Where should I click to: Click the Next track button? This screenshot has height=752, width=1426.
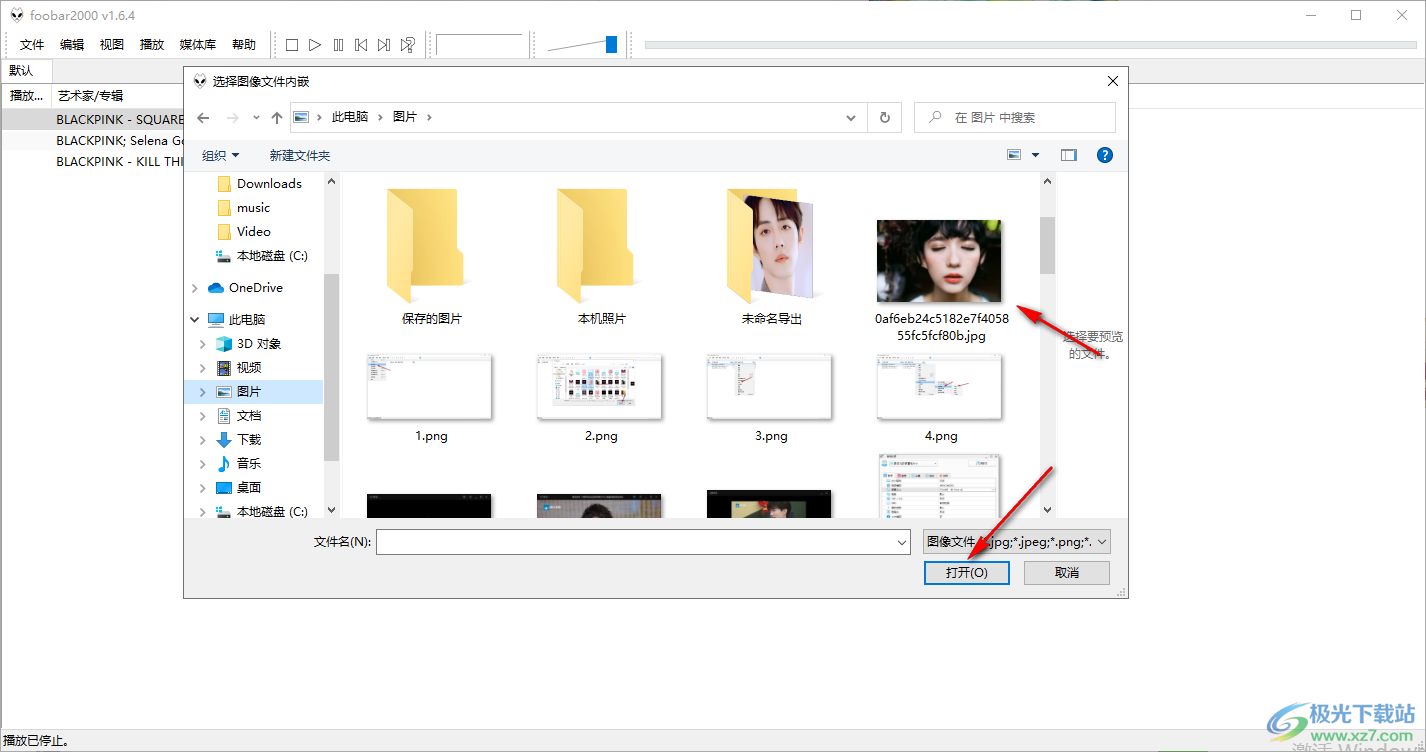(x=384, y=45)
